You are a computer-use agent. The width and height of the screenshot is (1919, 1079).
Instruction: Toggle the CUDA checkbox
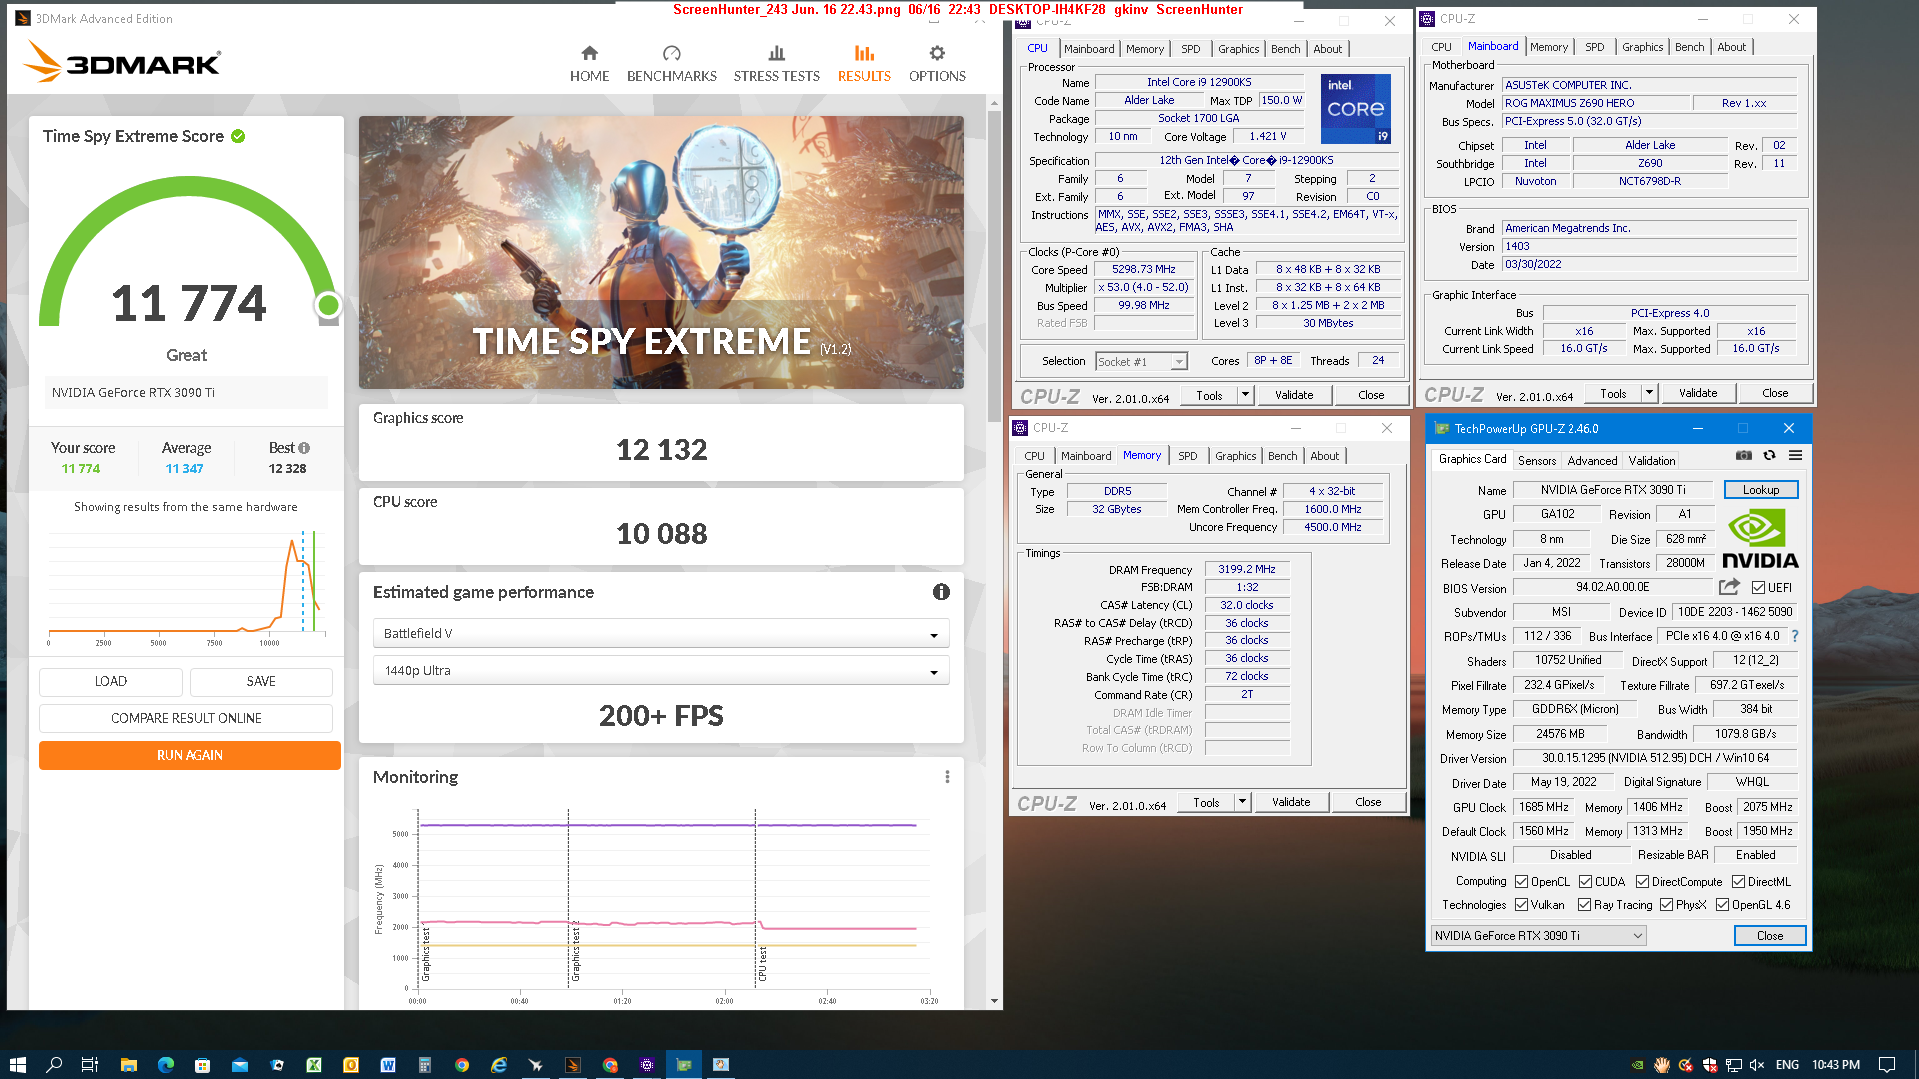click(1585, 882)
